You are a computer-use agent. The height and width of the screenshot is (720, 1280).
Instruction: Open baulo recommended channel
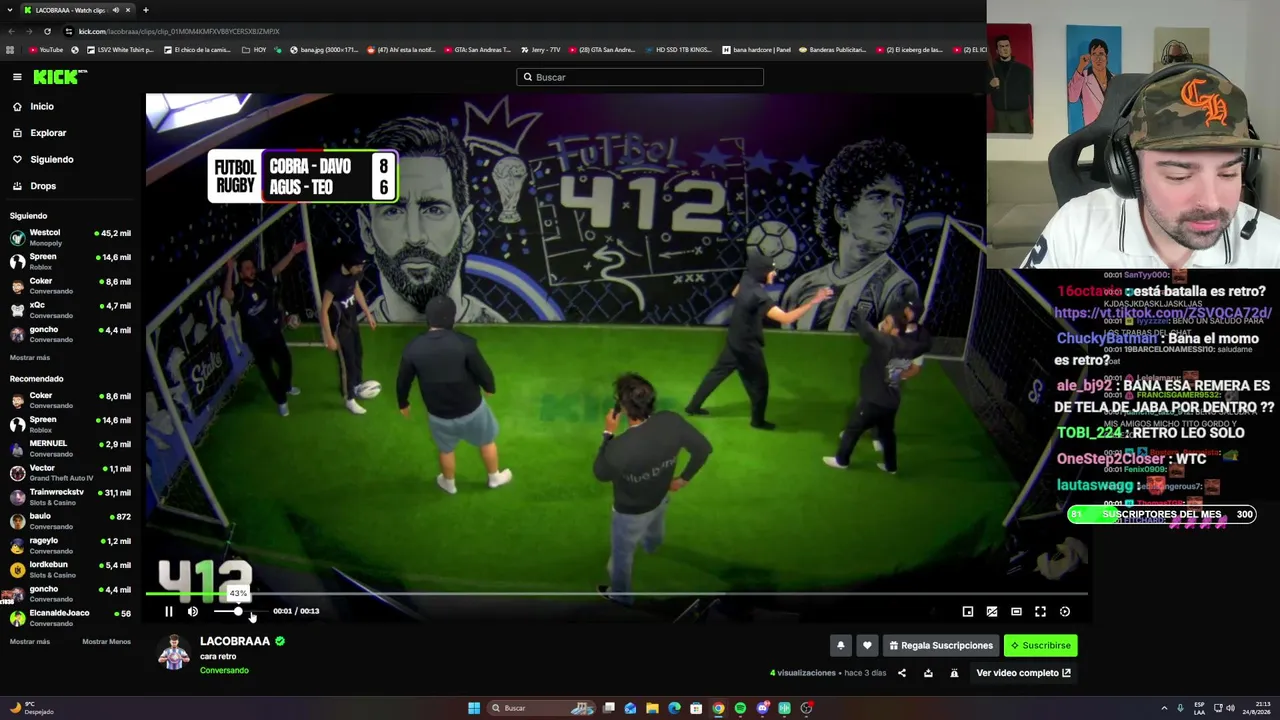click(x=70, y=521)
